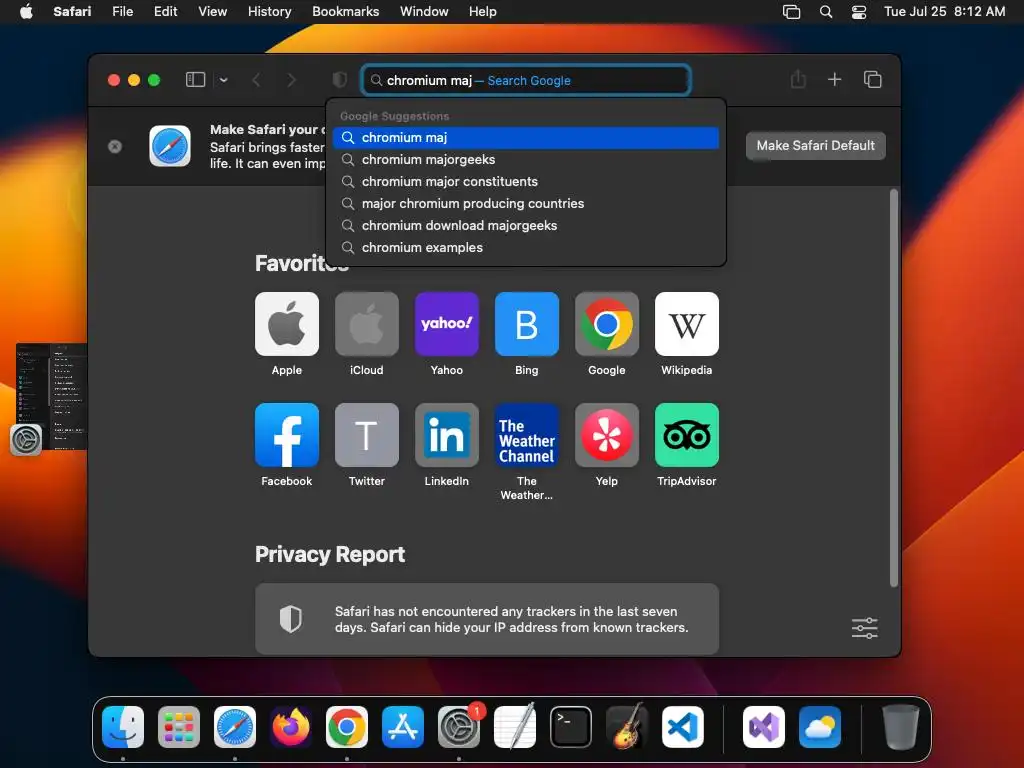Open the Trash in the Dock
1024x768 pixels.
tap(901, 727)
